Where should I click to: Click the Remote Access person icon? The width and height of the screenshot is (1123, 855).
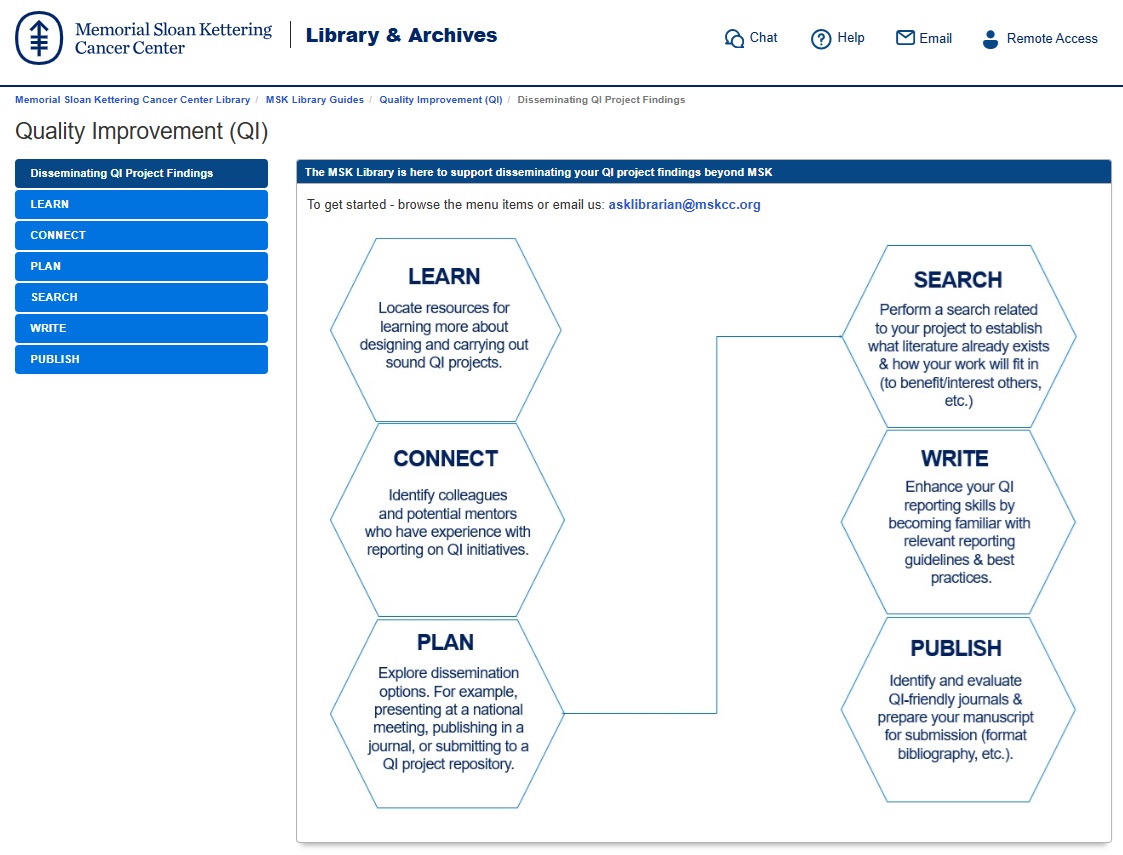(x=990, y=39)
